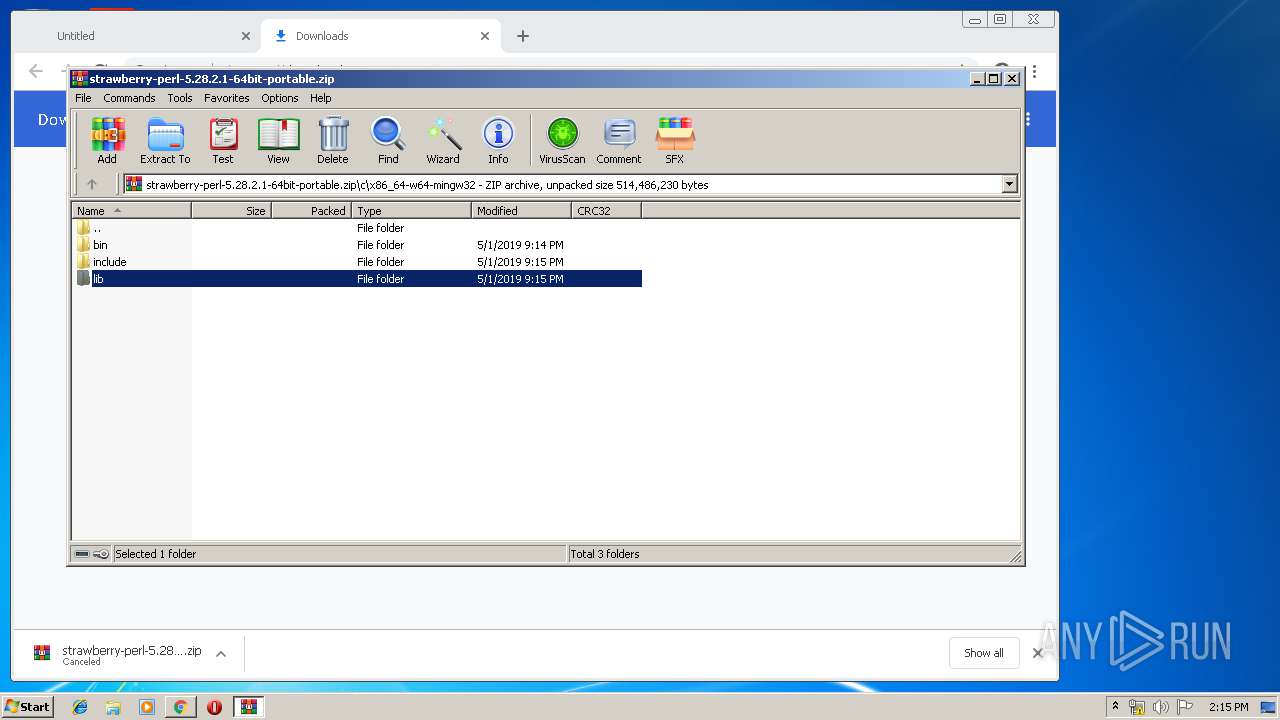Click Chrome back navigation arrow
Viewport: 1280px width, 720px height.
coord(36,71)
